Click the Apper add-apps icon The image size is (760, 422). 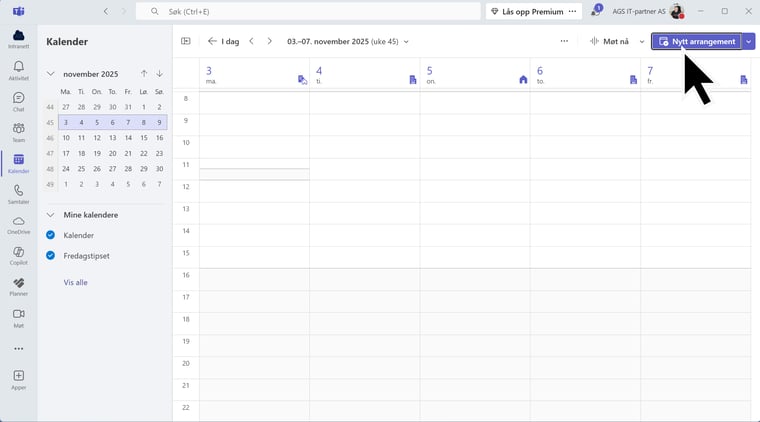tap(18, 379)
